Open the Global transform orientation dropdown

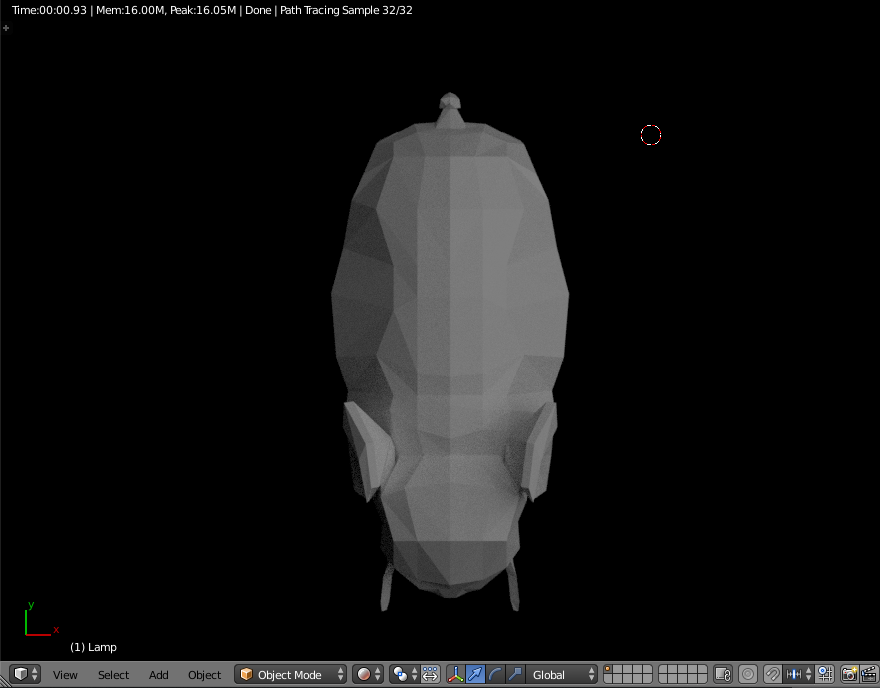(562, 674)
